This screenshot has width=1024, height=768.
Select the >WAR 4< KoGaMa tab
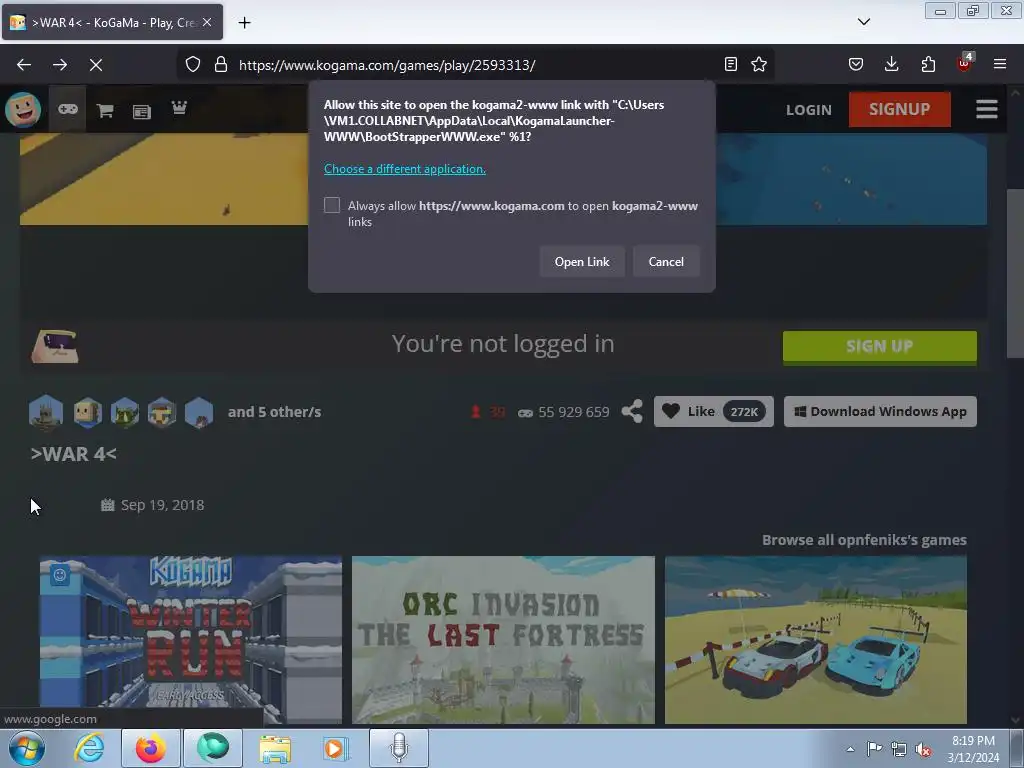tap(112, 22)
